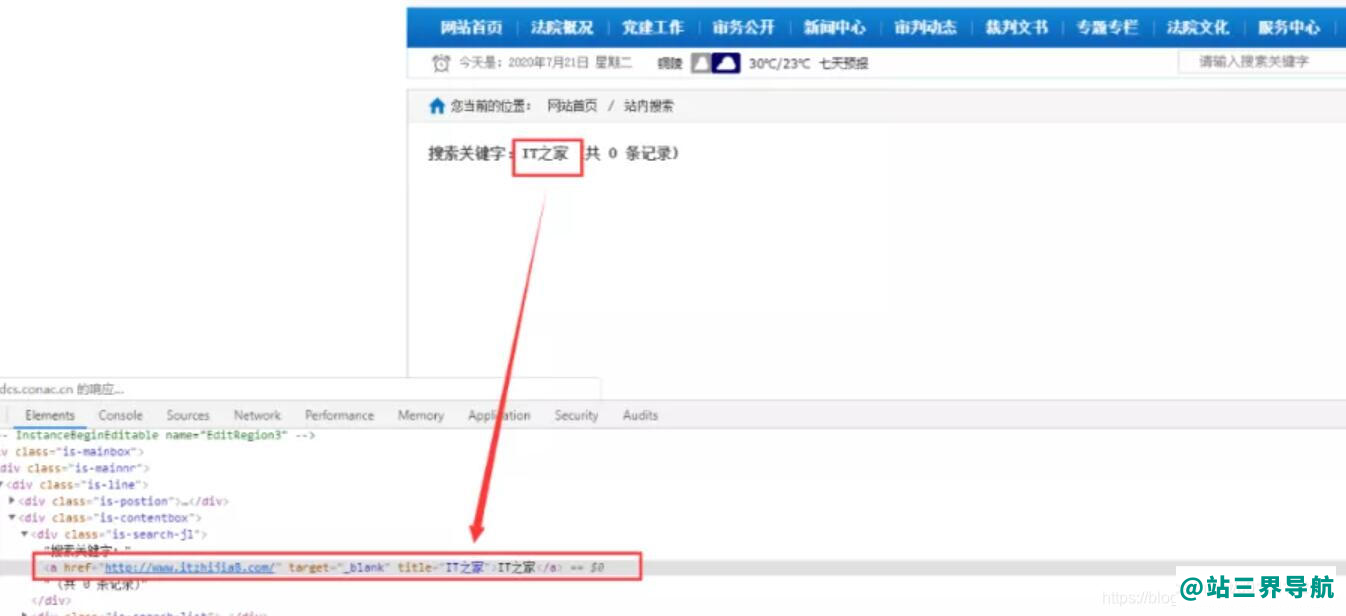Viewport: 1346px width, 616px height.
Task: Open the 裁判文书 navigation item
Action: click(x=1017, y=28)
